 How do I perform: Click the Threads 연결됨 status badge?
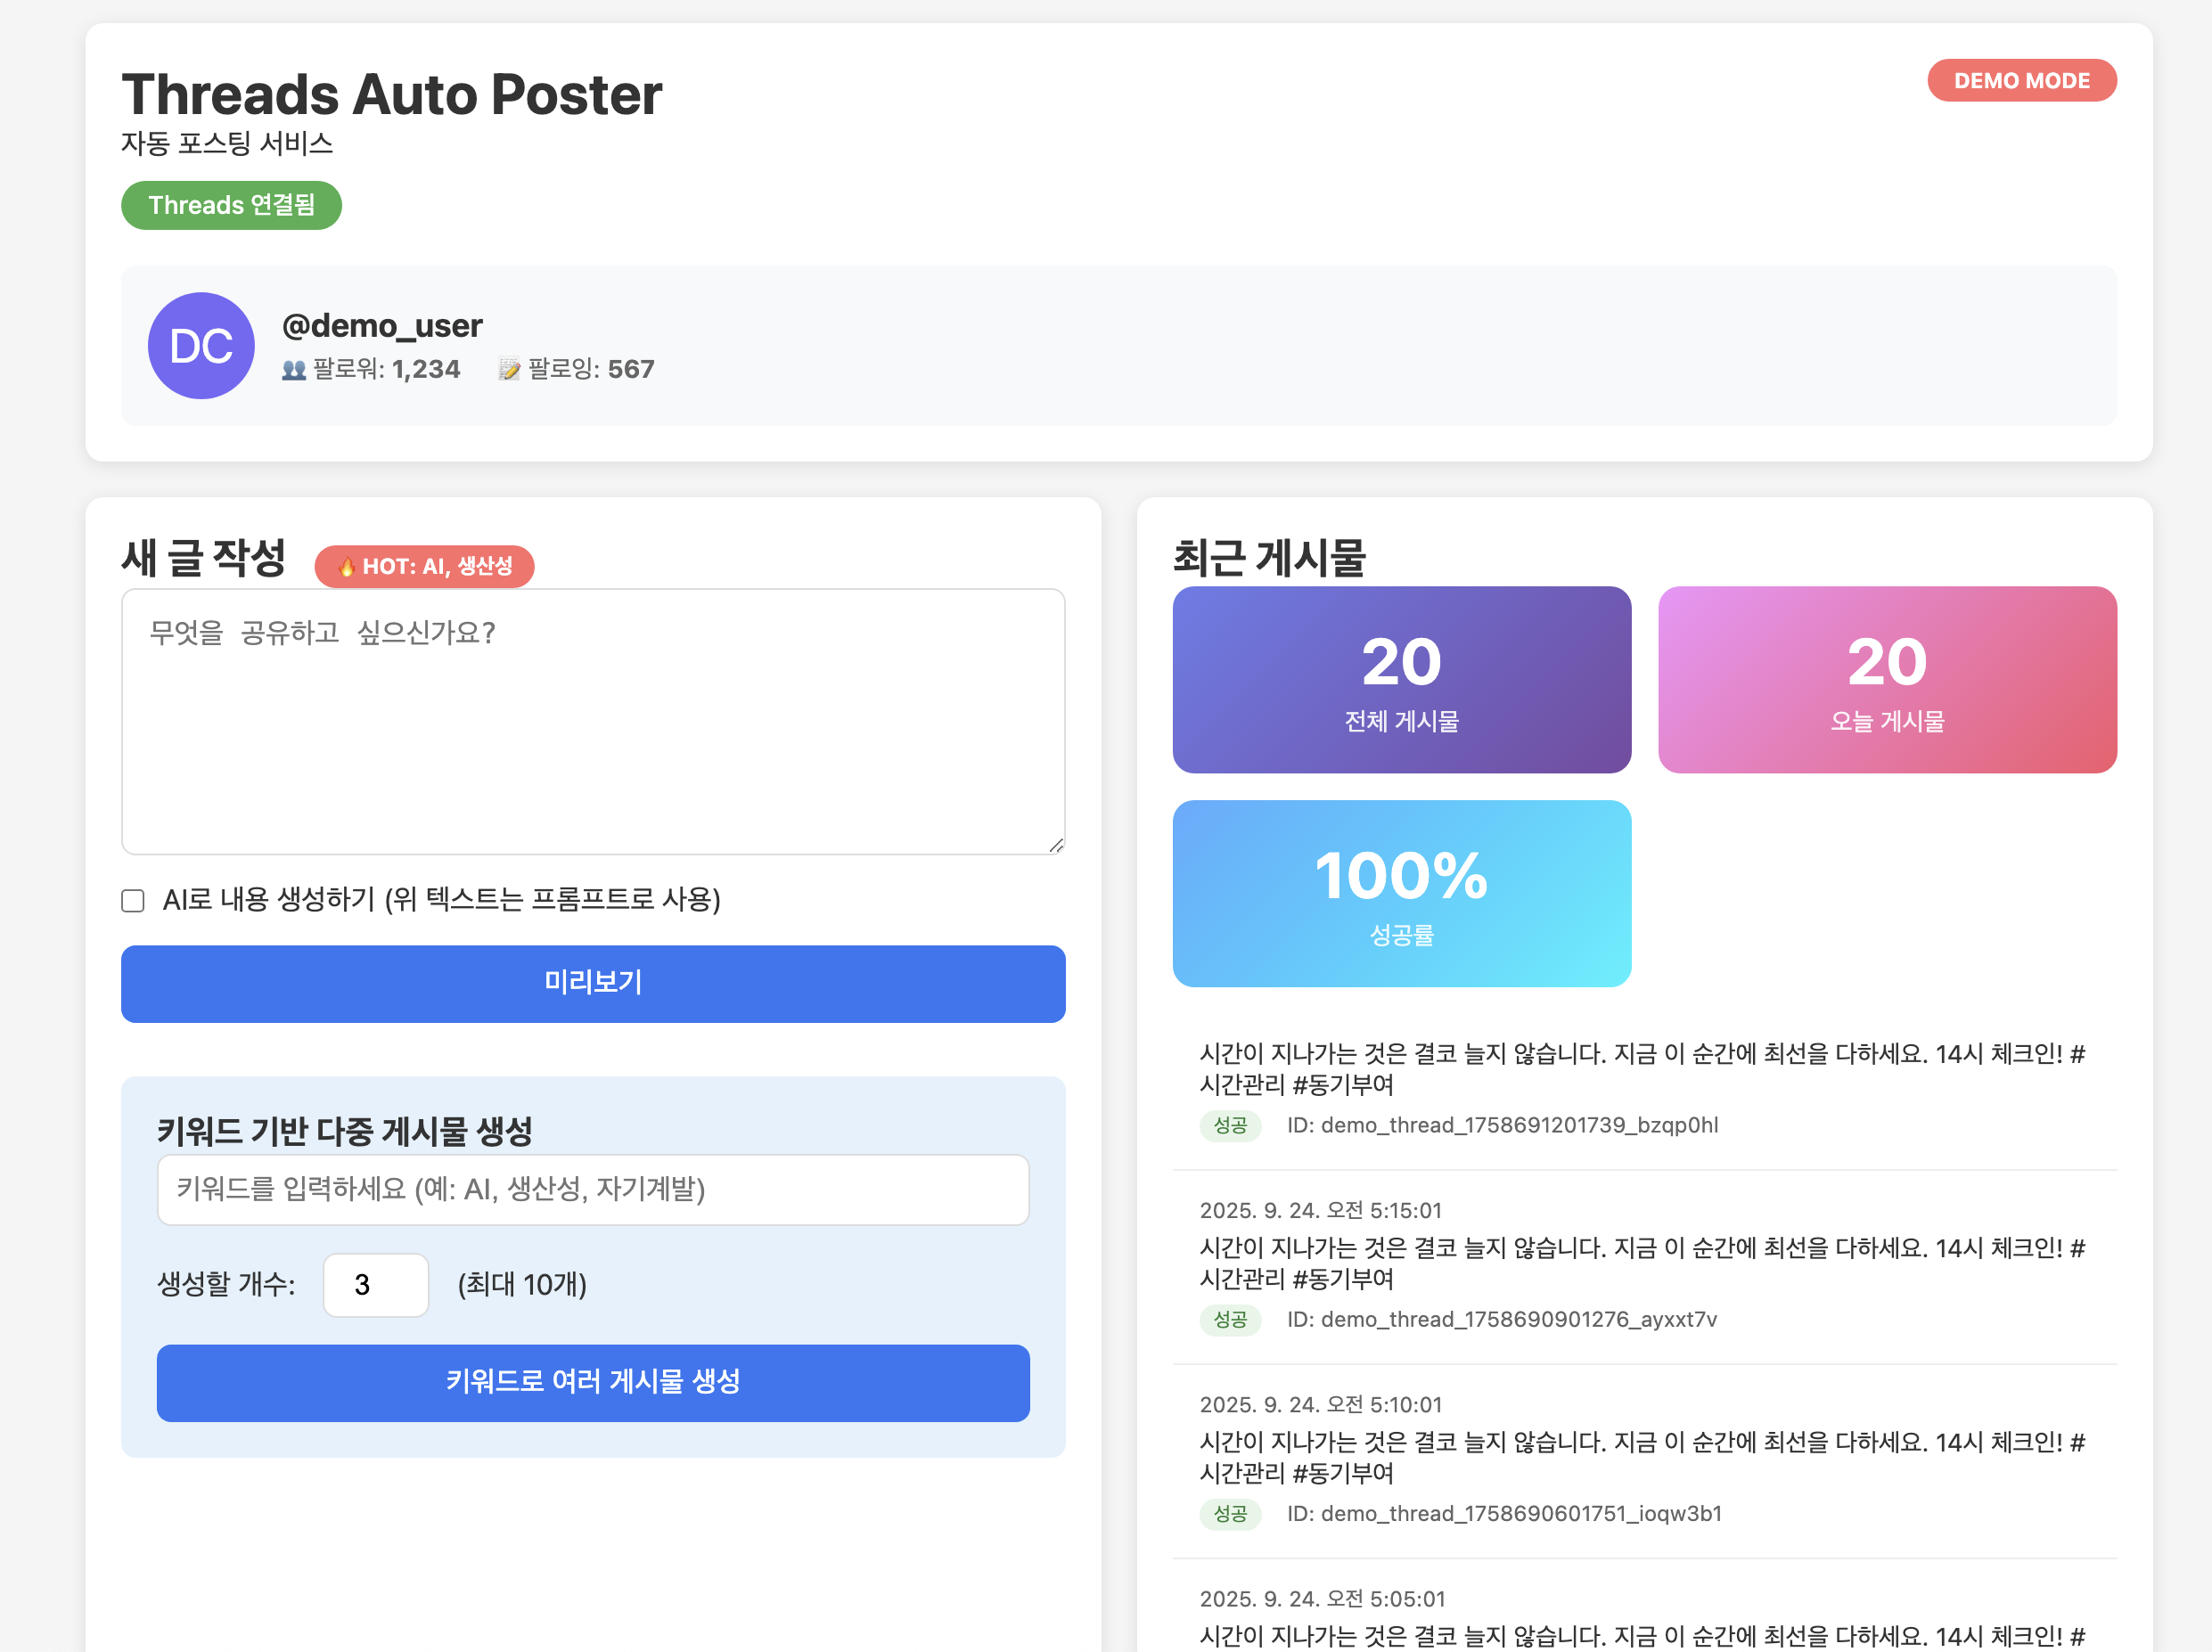tap(231, 206)
